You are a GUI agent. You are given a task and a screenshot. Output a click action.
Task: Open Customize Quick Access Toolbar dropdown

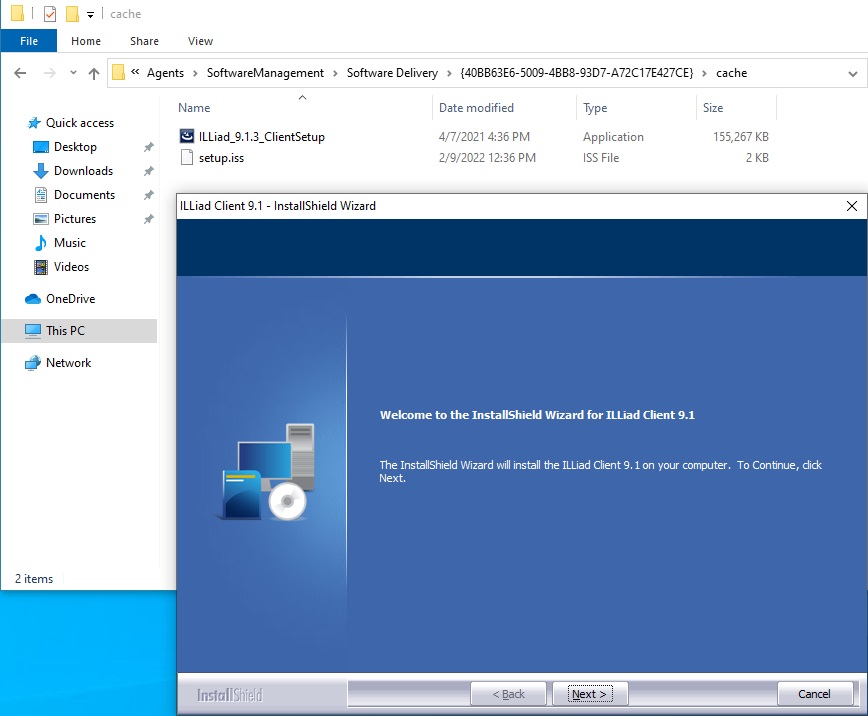point(90,15)
